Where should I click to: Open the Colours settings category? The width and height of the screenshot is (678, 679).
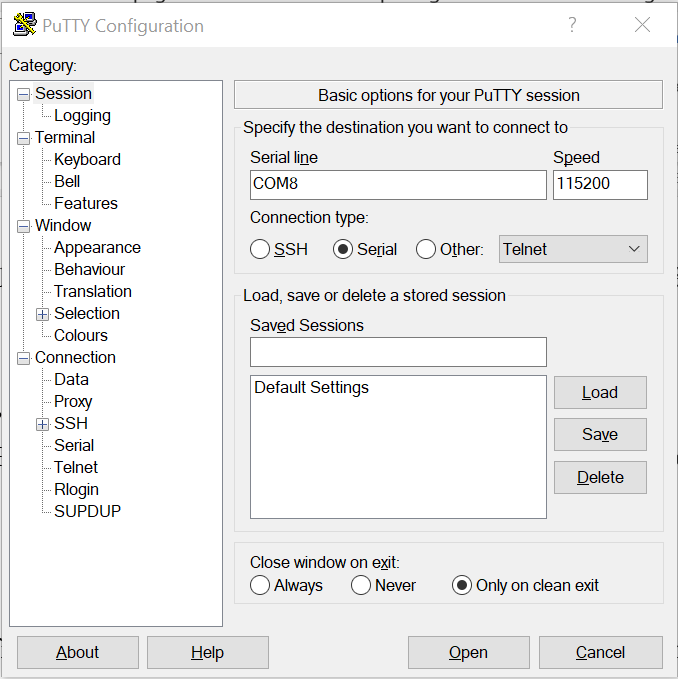(x=81, y=336)
